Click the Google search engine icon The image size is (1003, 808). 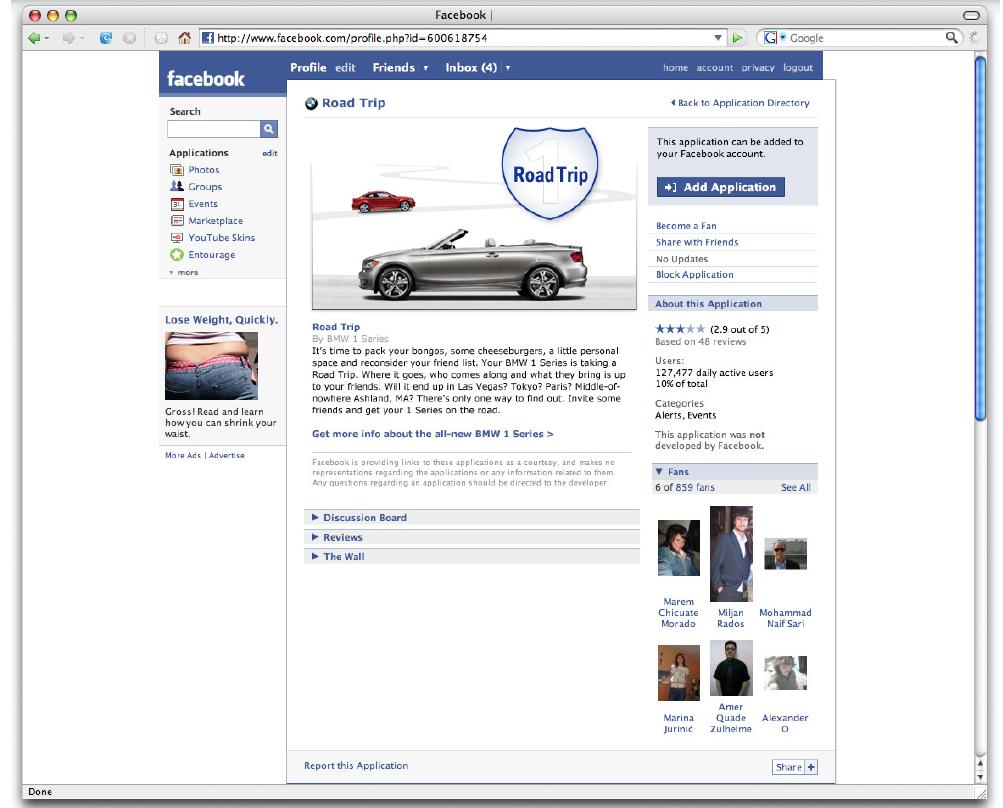[x=771, y=38]
